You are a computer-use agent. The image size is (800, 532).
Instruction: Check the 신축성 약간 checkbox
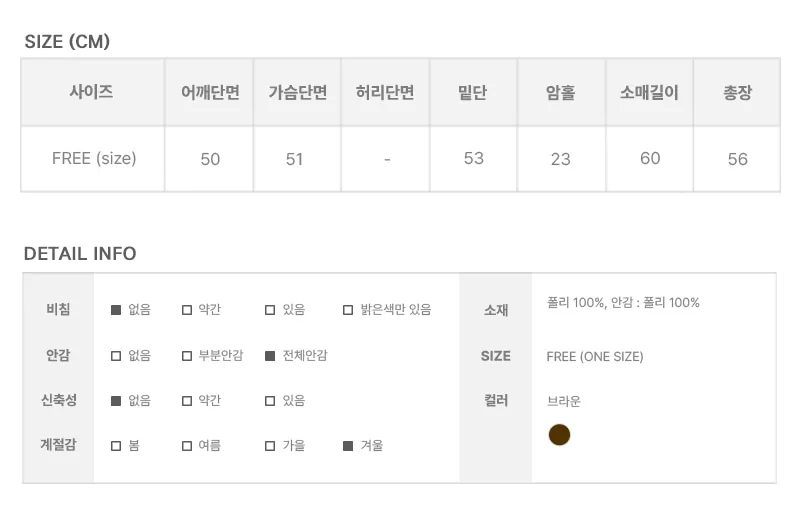click(187, 401)
